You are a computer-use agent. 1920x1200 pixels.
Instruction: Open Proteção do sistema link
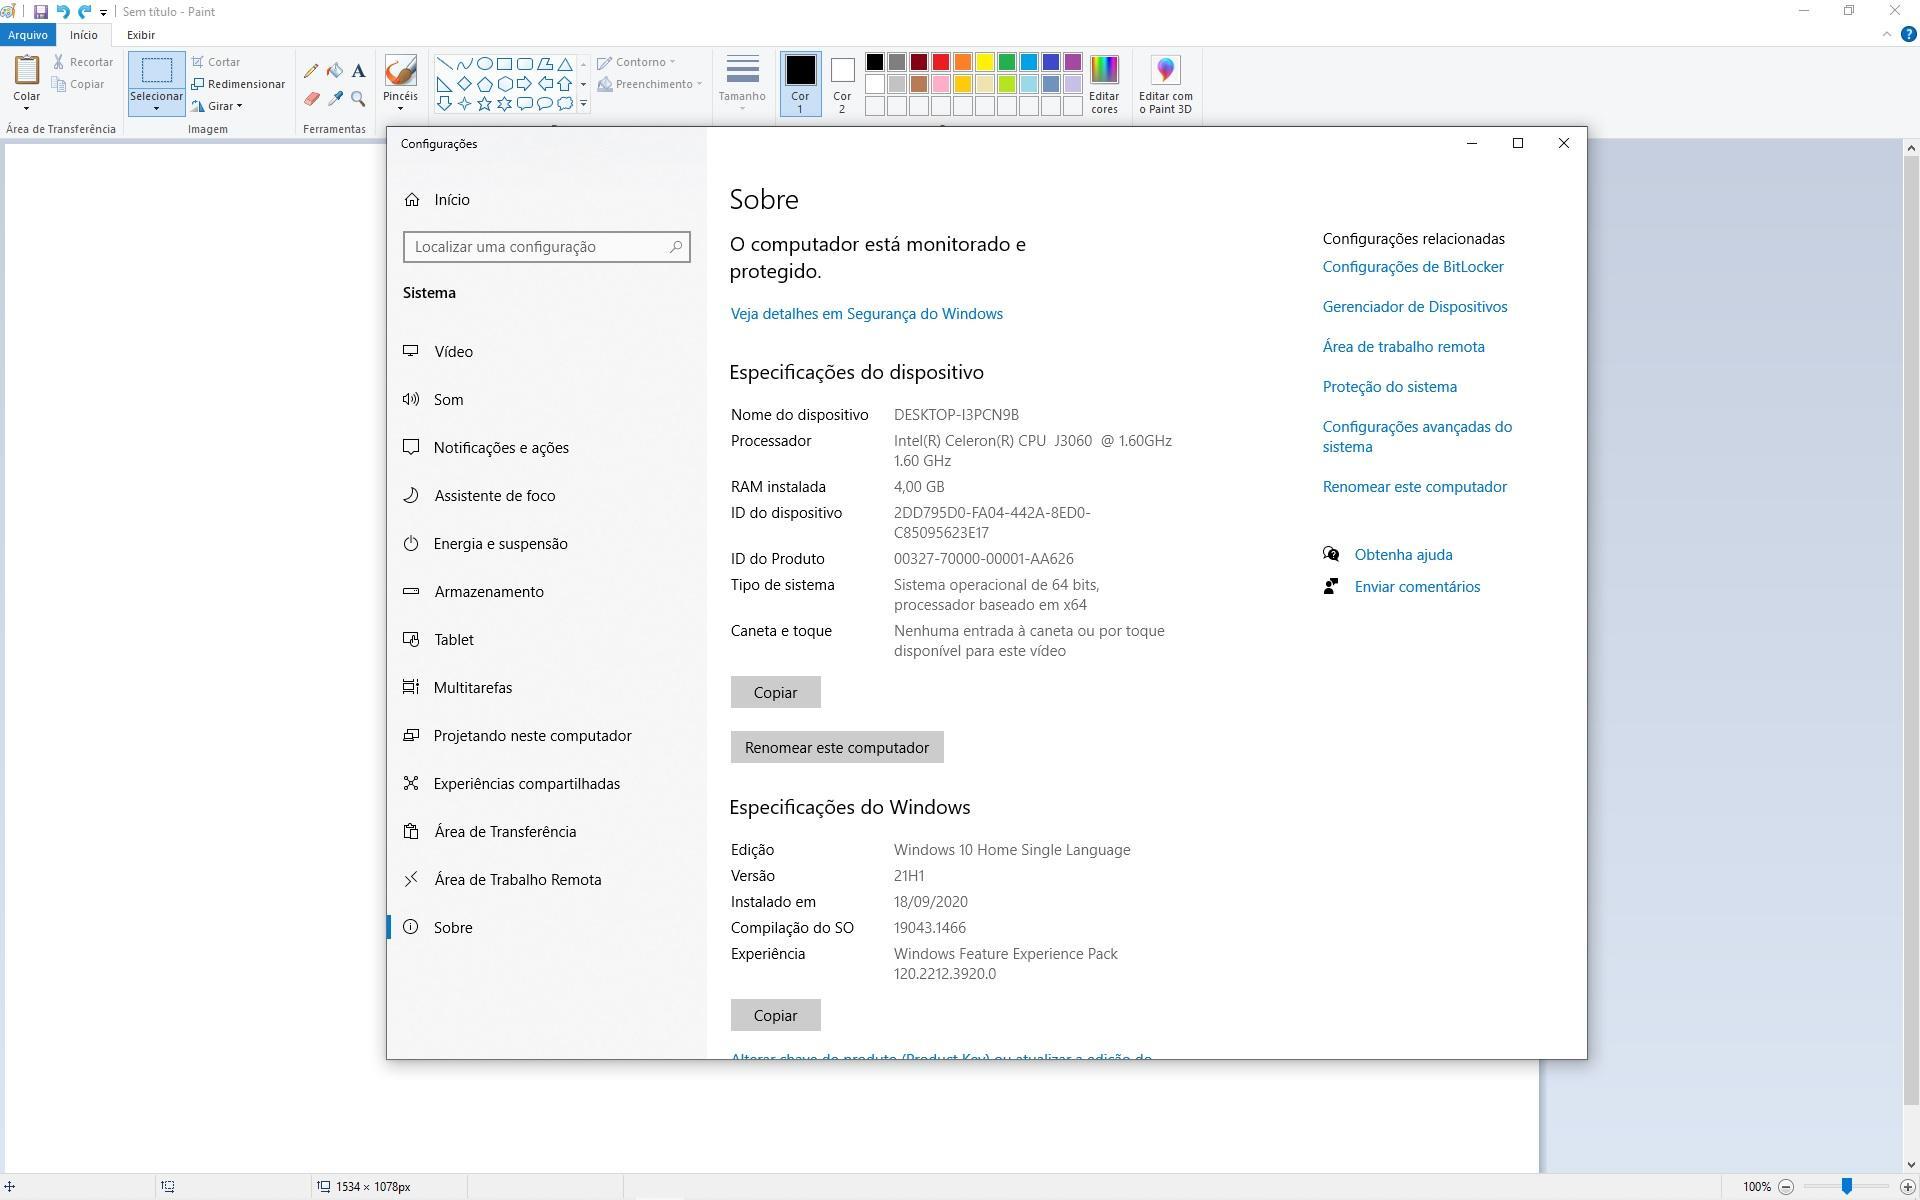(x=1389, y=387)
